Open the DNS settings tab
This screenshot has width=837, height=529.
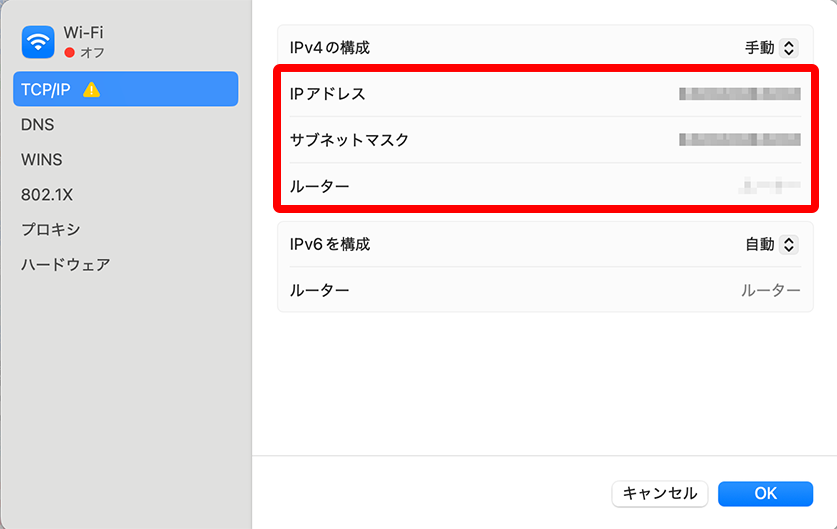[x=38, y=125]
